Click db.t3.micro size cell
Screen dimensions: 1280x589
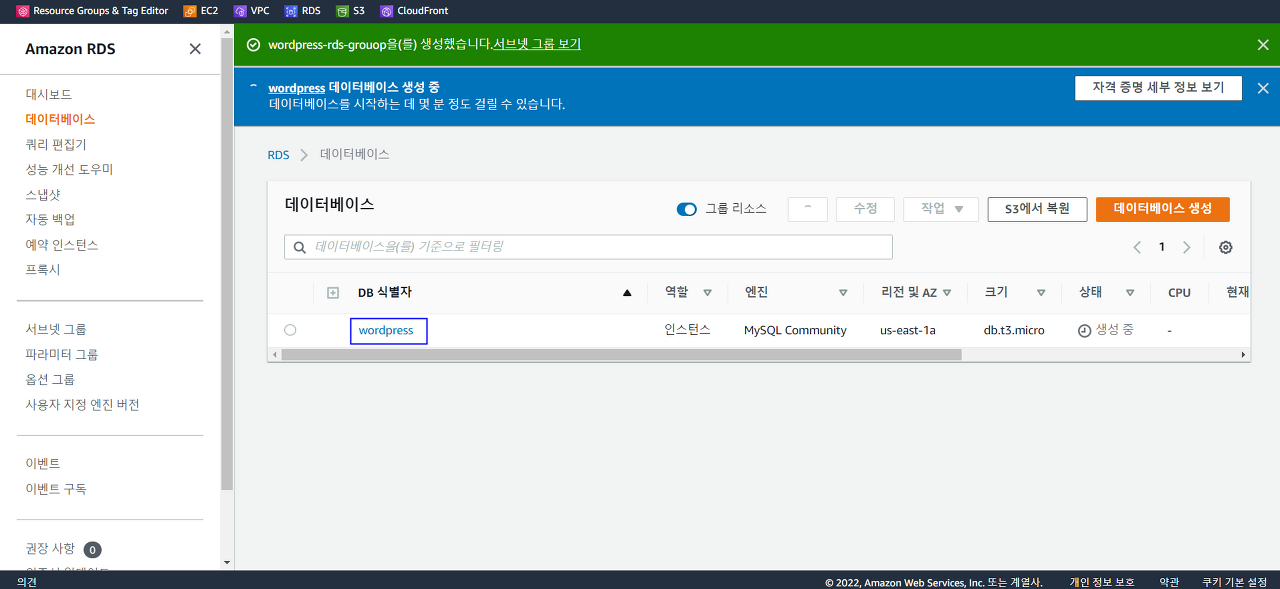click(x=1014, y=330)
